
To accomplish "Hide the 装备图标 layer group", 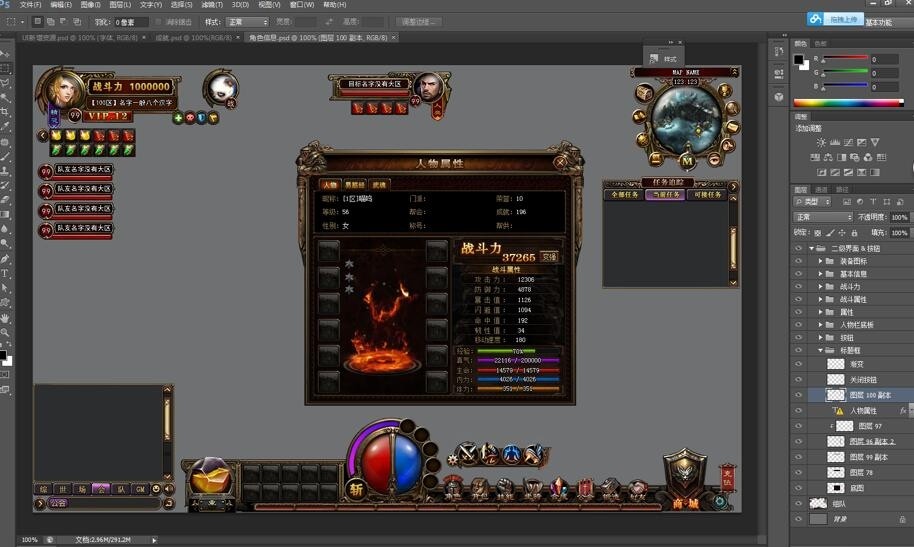I will click(799, 261).
